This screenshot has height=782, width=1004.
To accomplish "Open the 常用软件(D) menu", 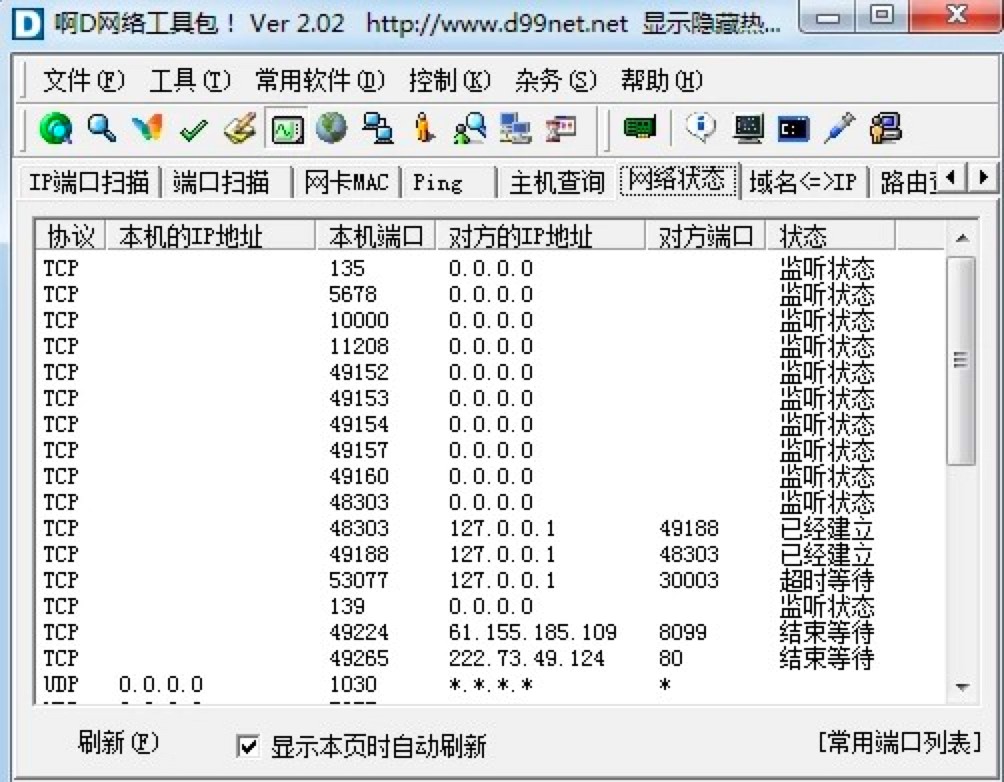I will 320,81.
